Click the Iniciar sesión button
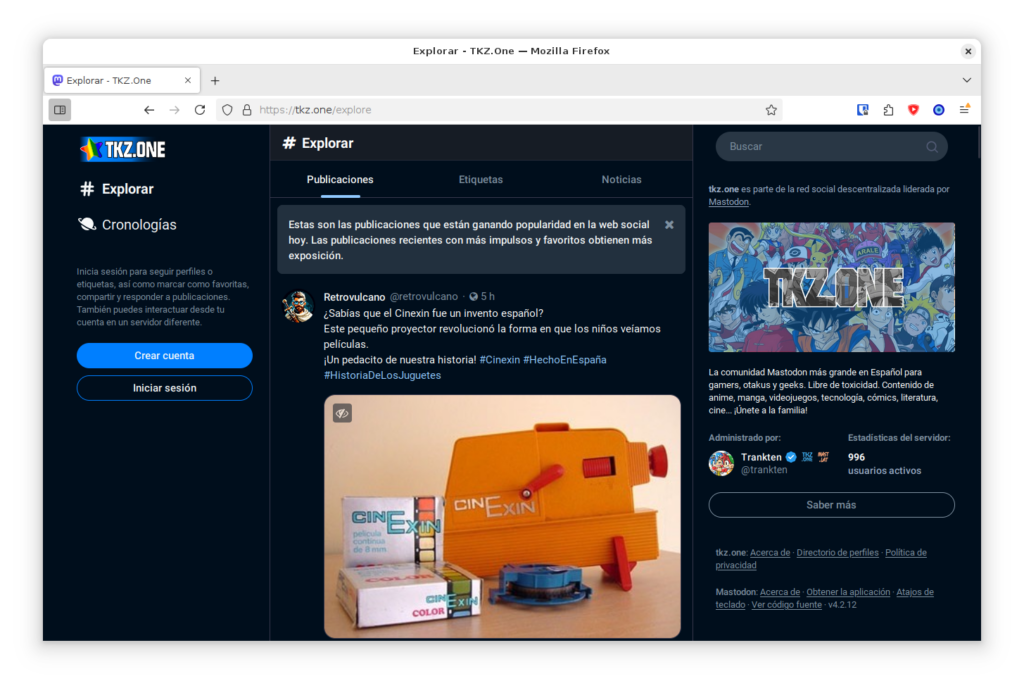1024x688 pixels. (x=164, y=388)
